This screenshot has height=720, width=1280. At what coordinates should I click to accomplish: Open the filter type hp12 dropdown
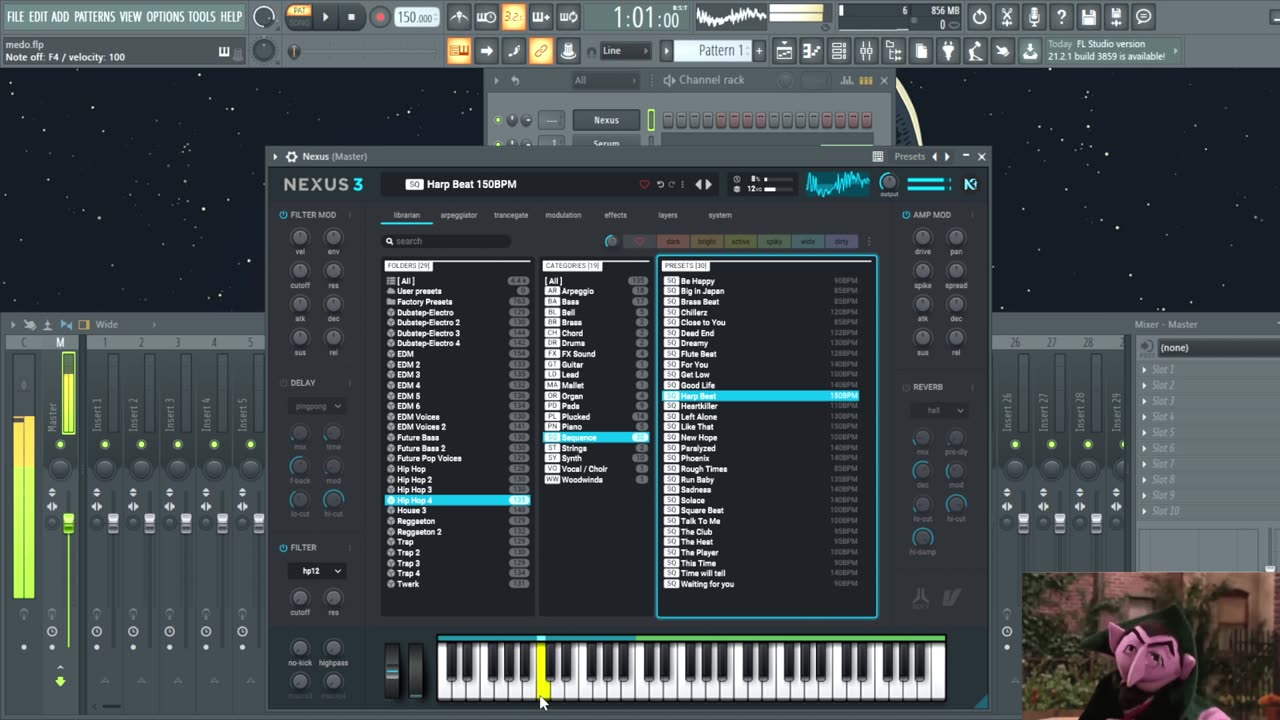pos(317,571)
